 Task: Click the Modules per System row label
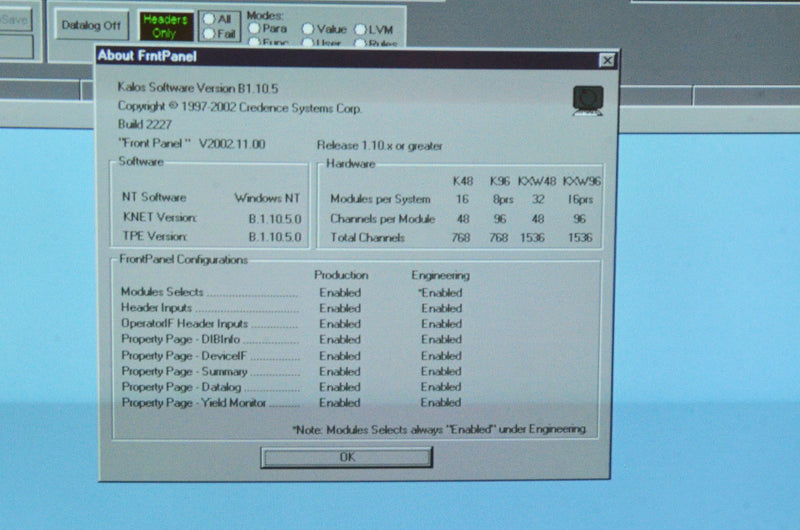[x=380, y=199]
